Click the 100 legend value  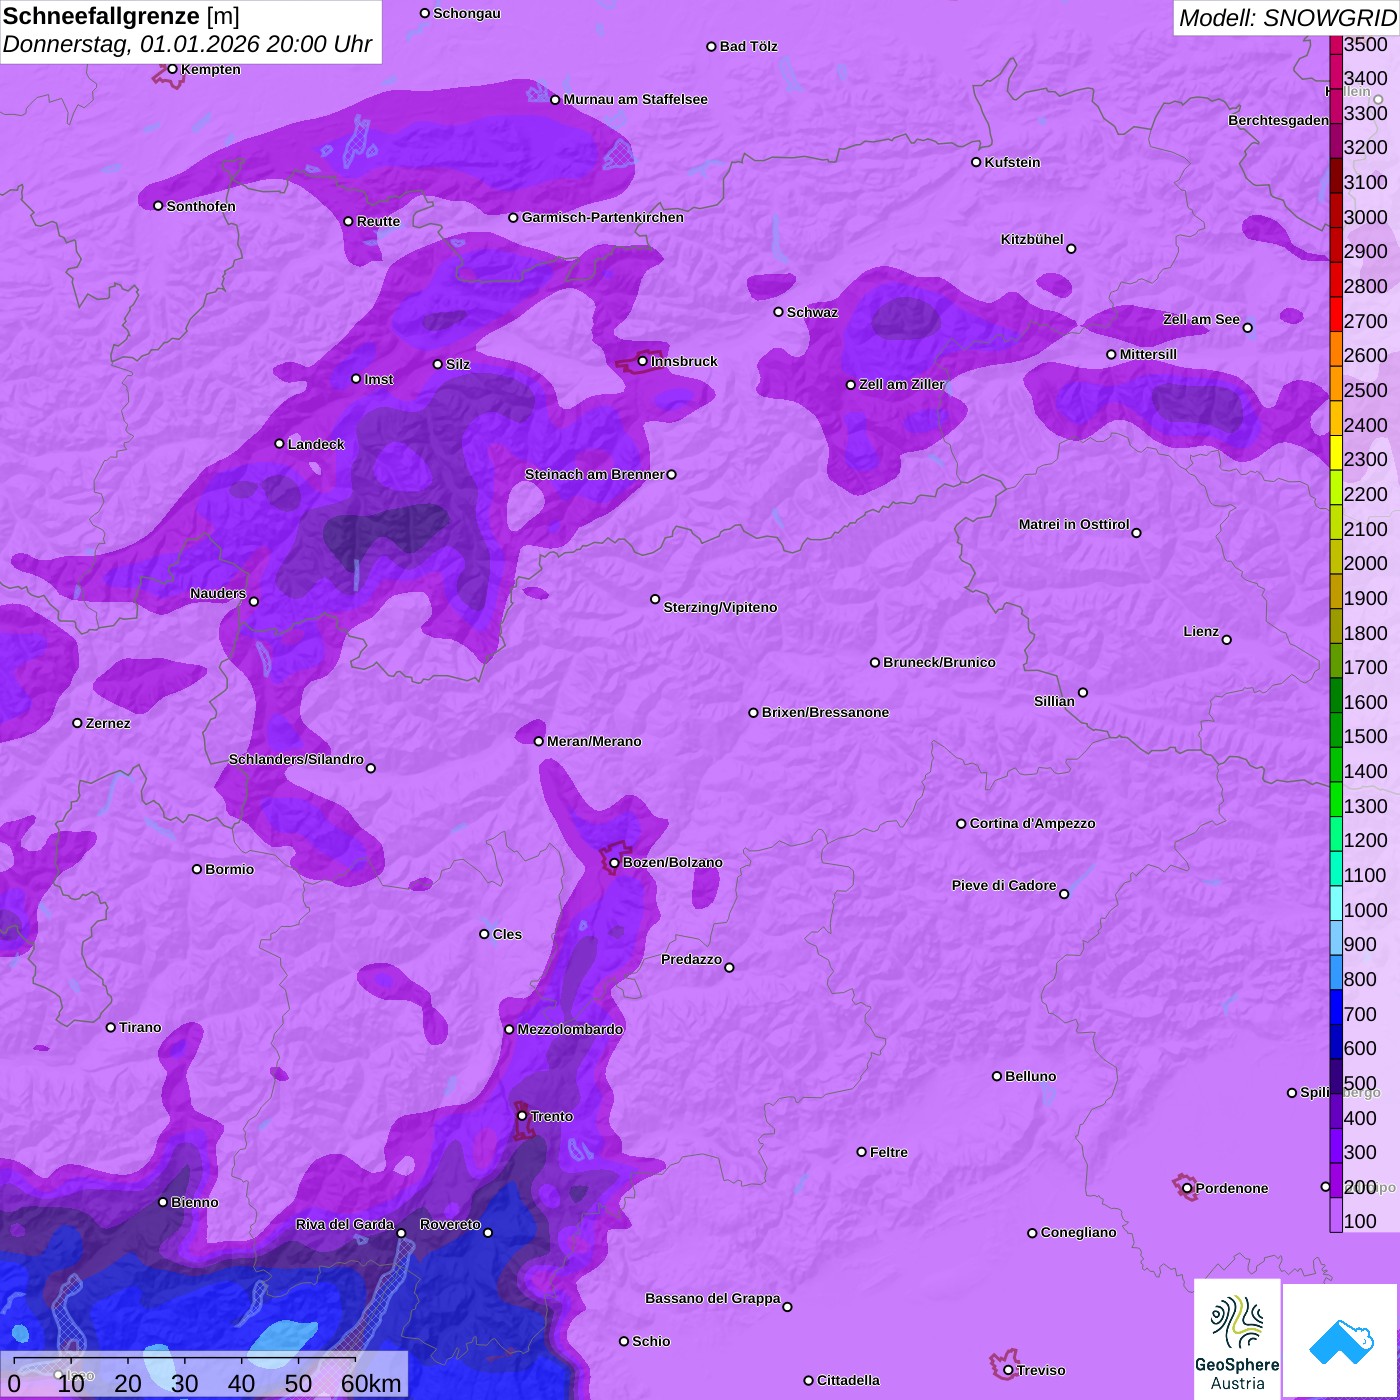1360,1221
